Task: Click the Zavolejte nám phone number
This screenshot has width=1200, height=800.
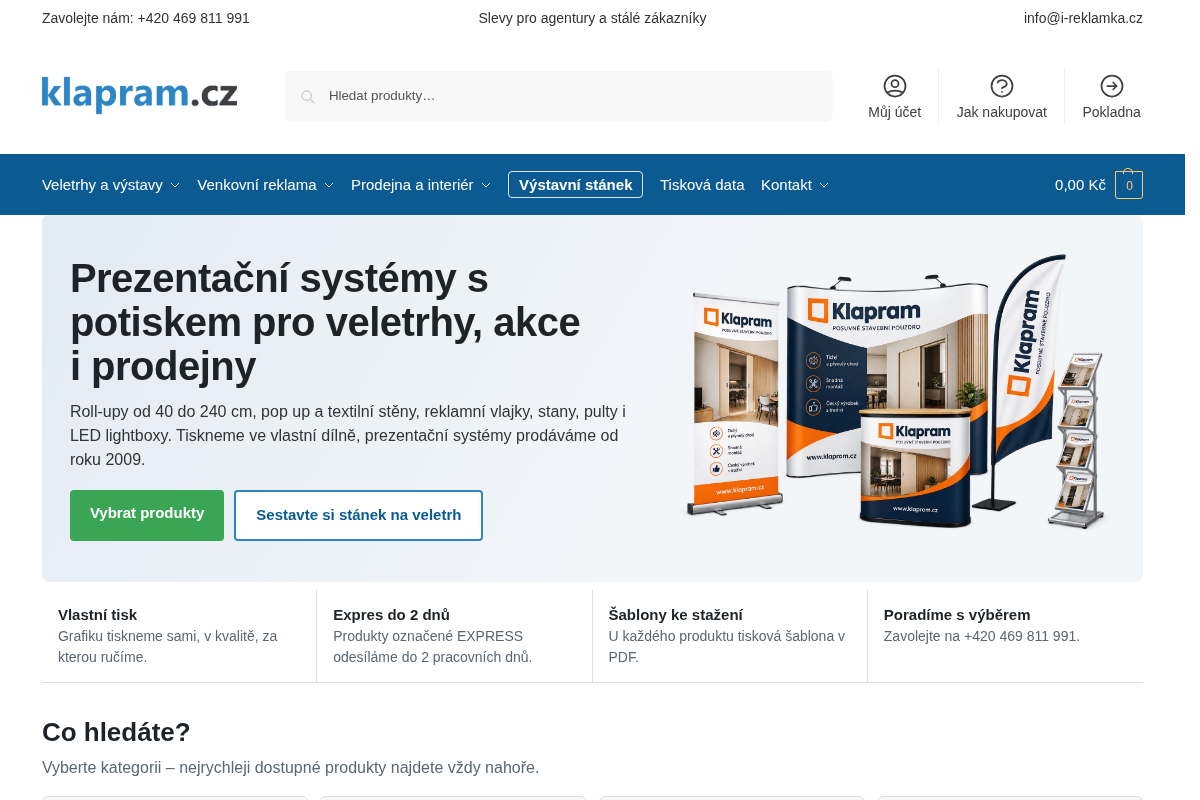Action: [146, 18]
